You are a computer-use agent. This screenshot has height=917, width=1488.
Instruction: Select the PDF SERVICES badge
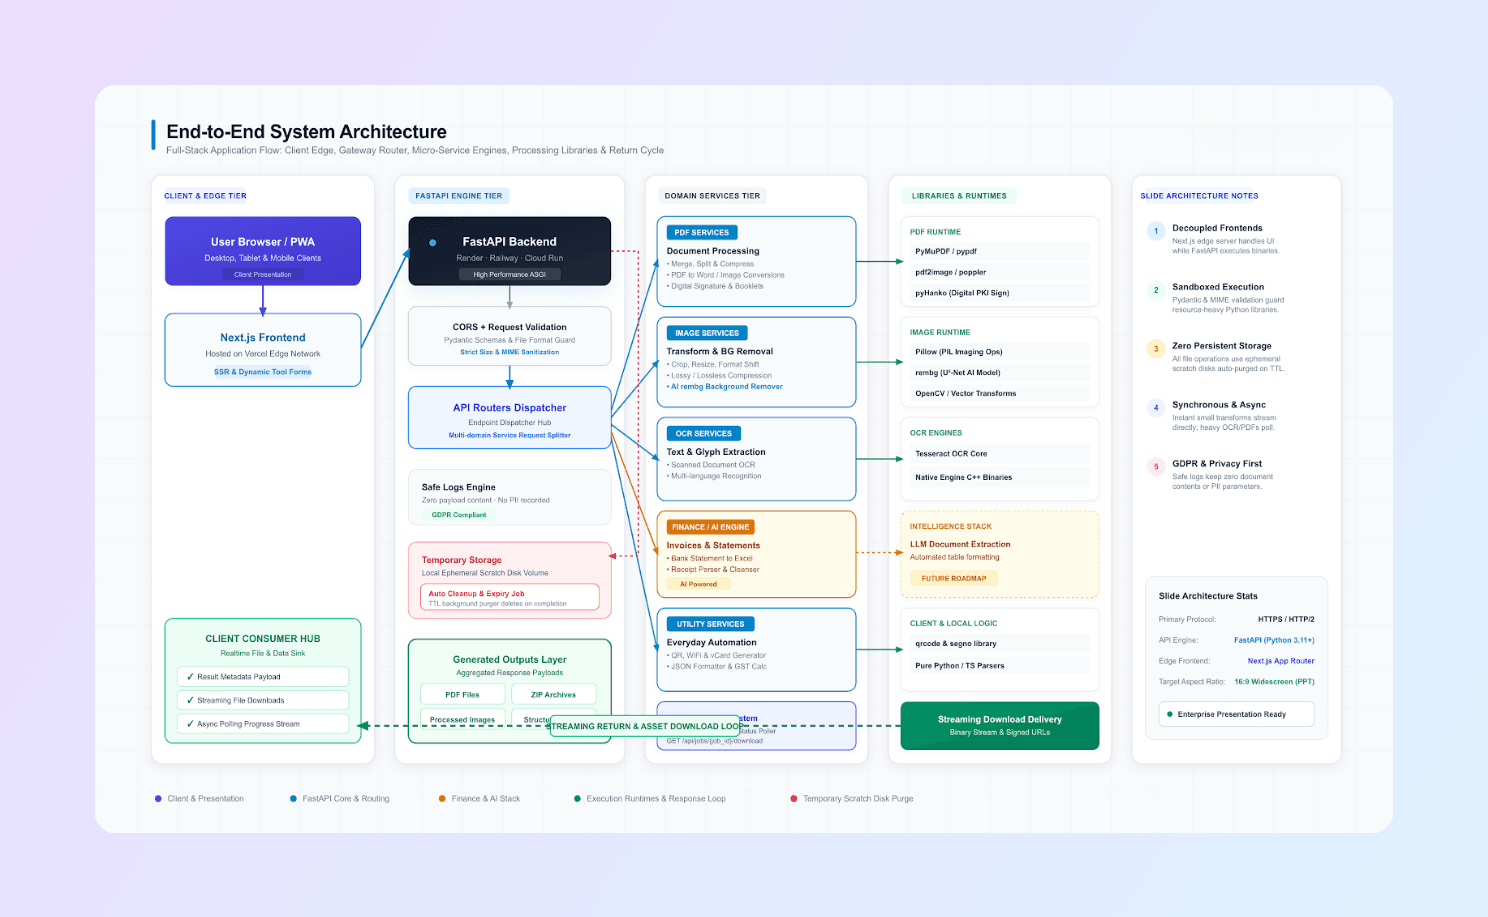pos(702,232)
